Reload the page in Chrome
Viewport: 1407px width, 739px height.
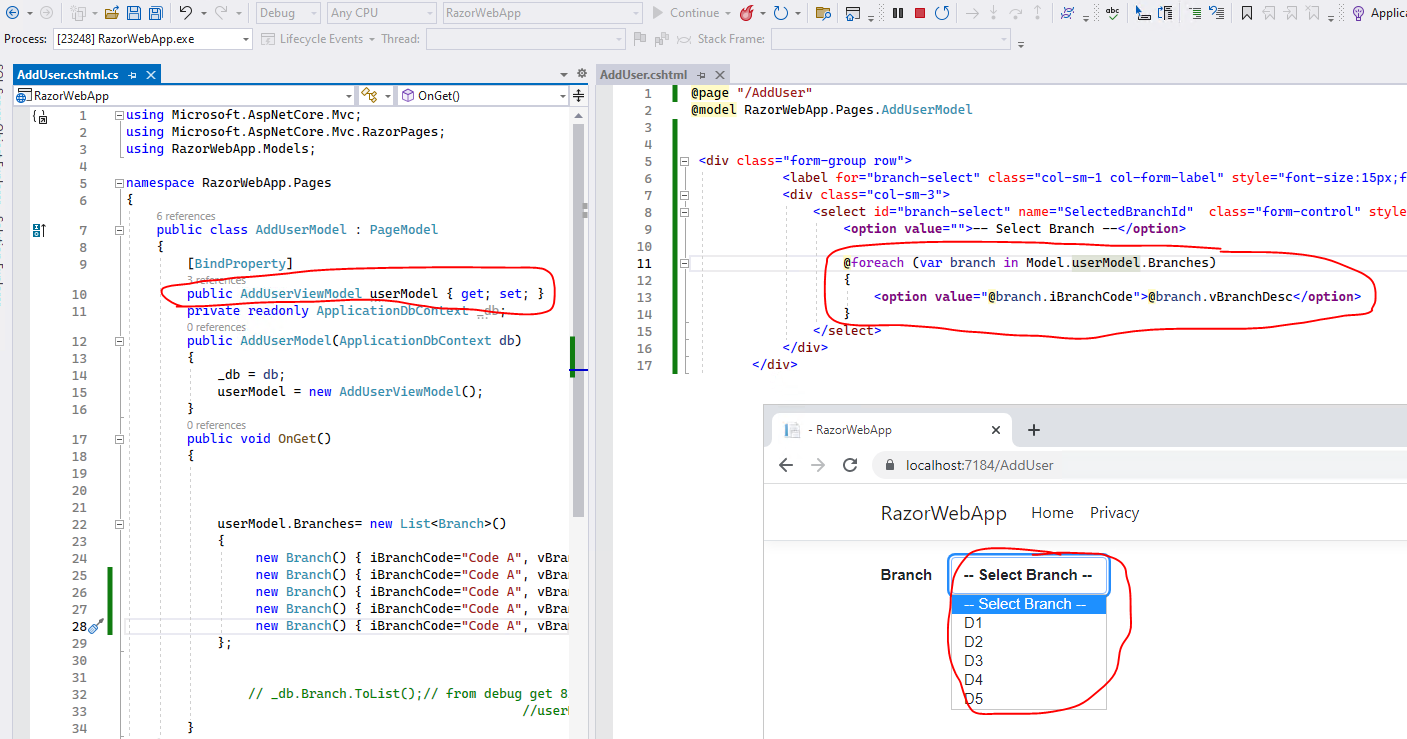pos(850,465)
